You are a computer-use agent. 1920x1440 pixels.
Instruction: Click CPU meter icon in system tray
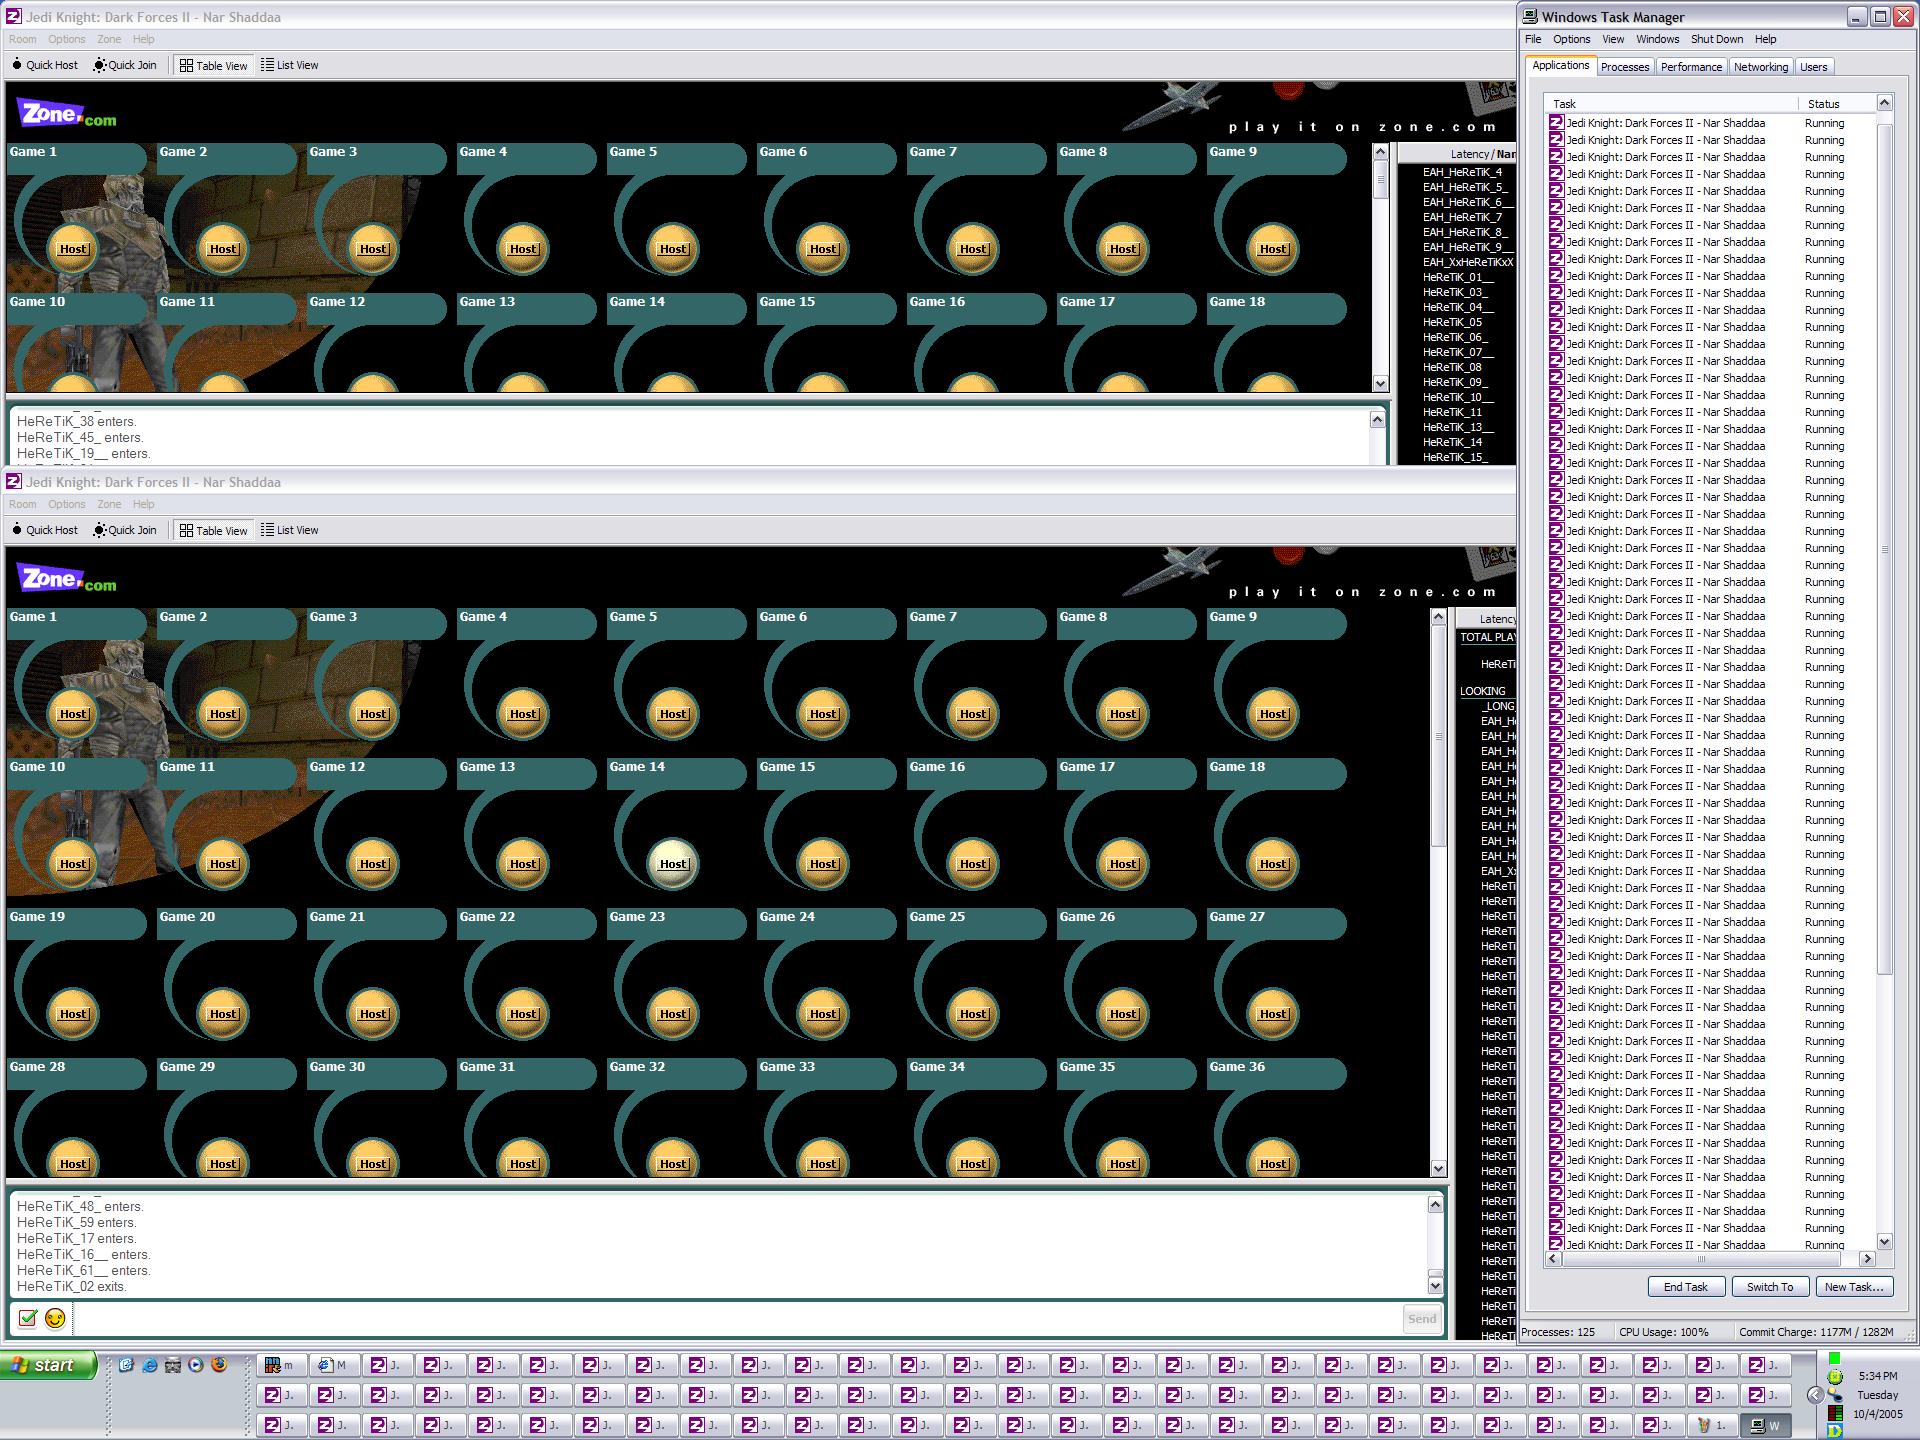click(1834, 1413)
